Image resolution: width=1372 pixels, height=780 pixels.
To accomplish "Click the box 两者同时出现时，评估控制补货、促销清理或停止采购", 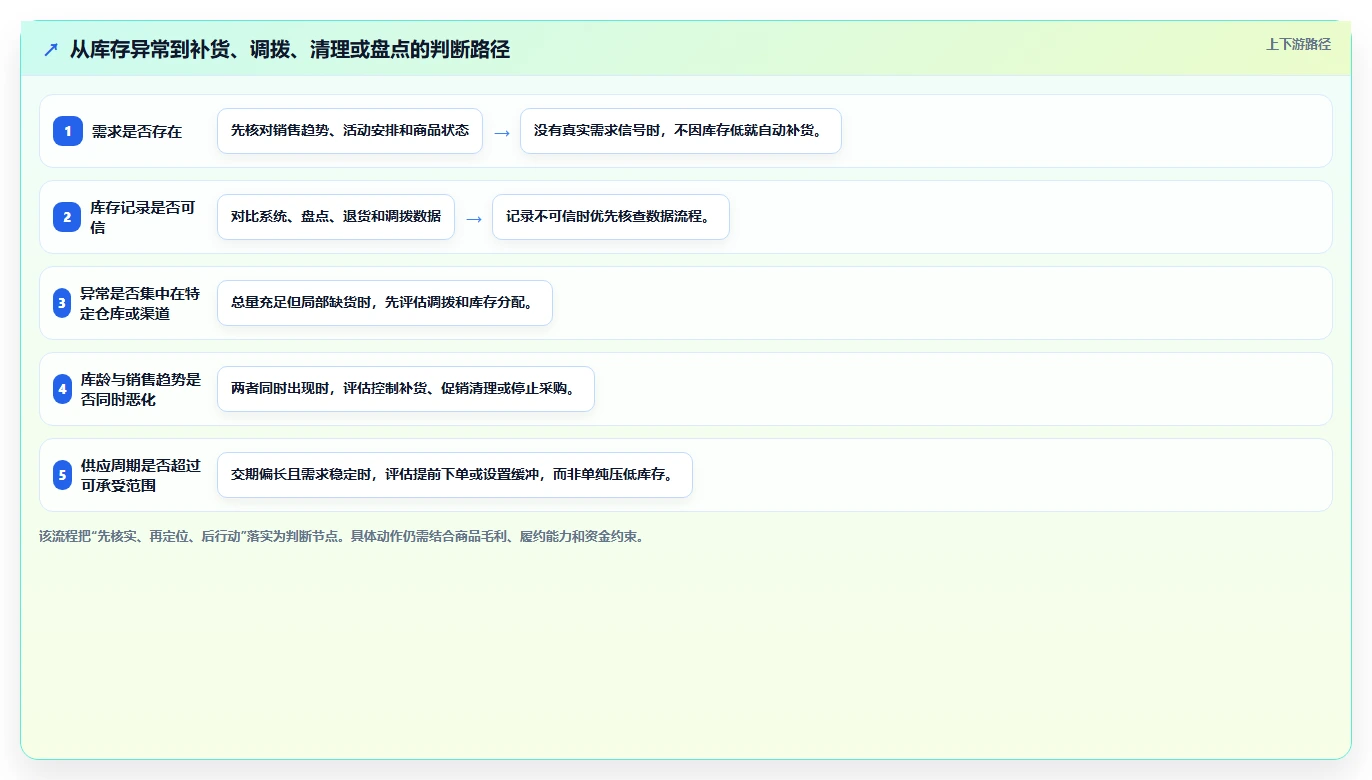I will [406, 389].
